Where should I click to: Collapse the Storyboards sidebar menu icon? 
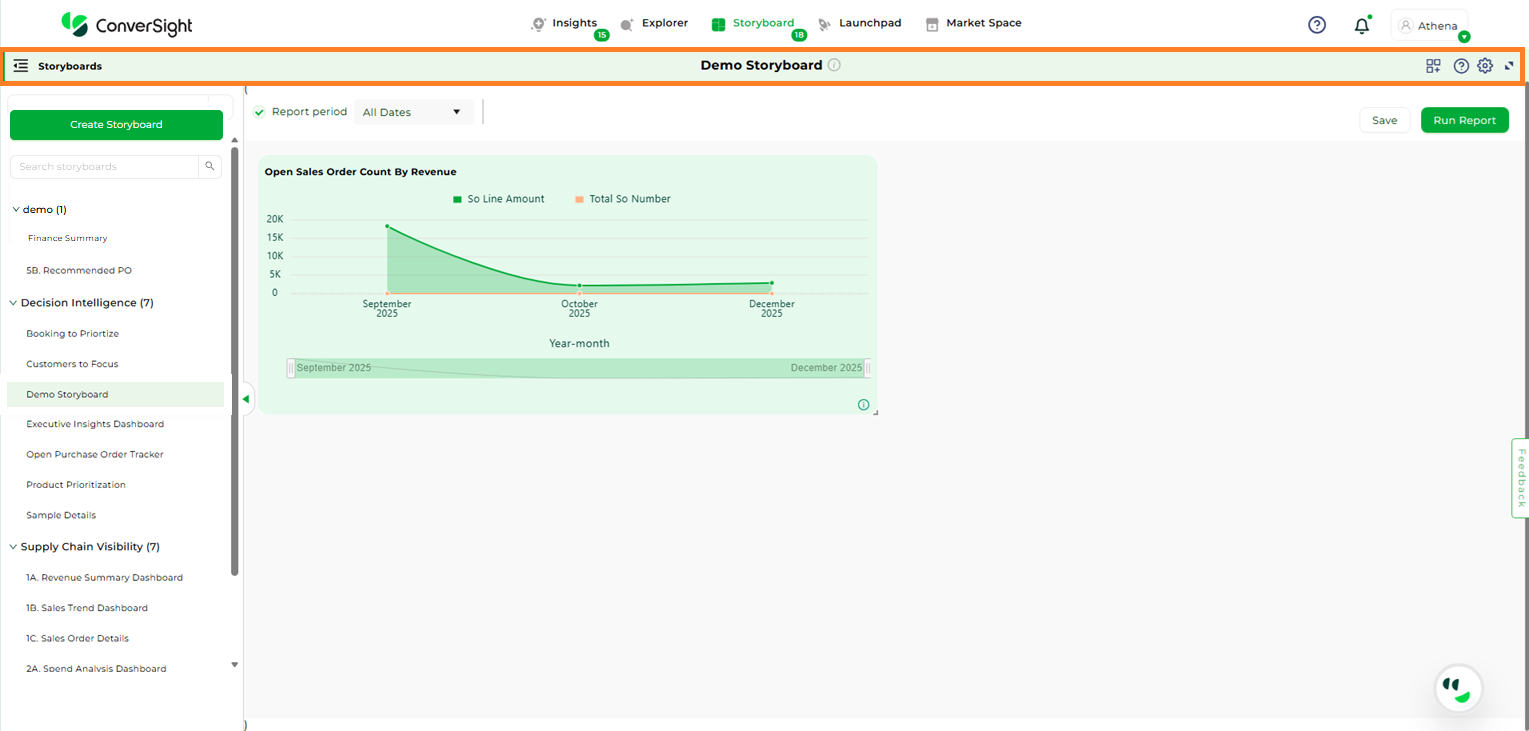tap(21, 66)
